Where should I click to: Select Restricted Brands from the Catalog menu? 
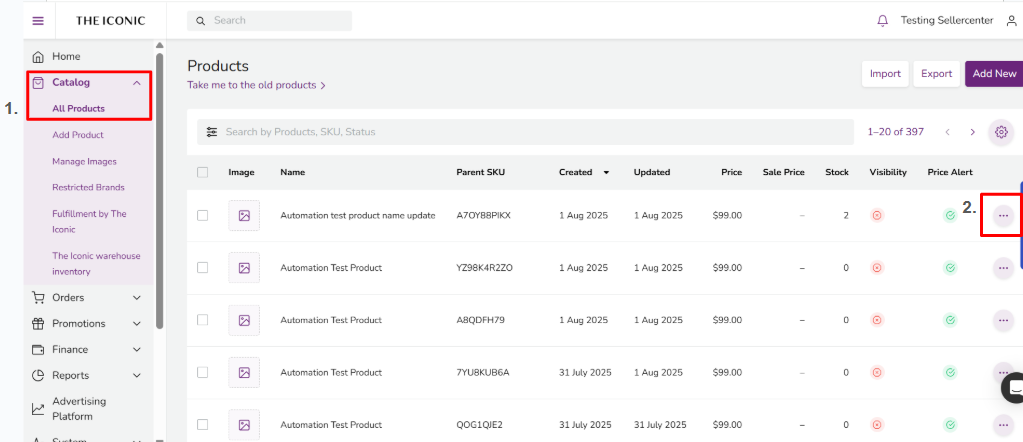(x=88, y=187)
